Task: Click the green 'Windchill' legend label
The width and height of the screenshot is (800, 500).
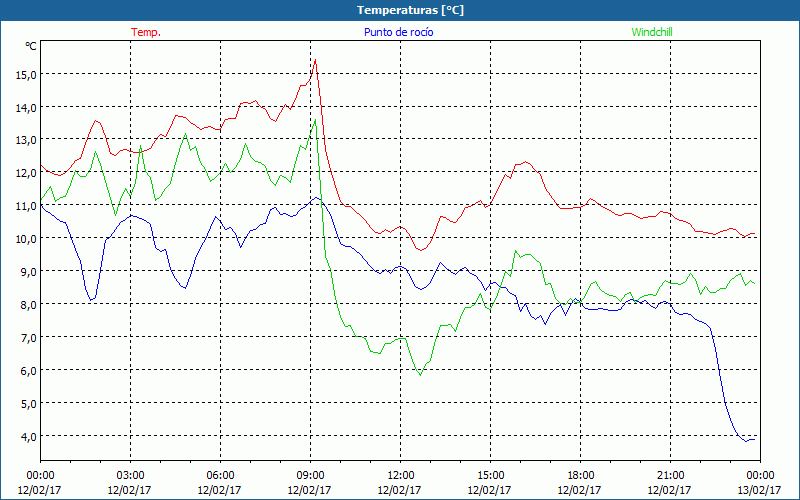Action: point(652,32)
